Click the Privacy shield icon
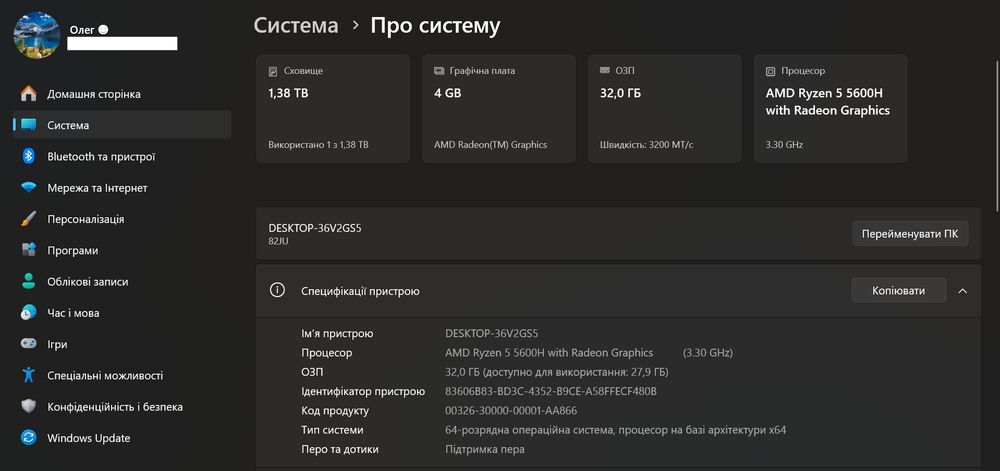This screenshot has width=1000, height=471. 29,406
